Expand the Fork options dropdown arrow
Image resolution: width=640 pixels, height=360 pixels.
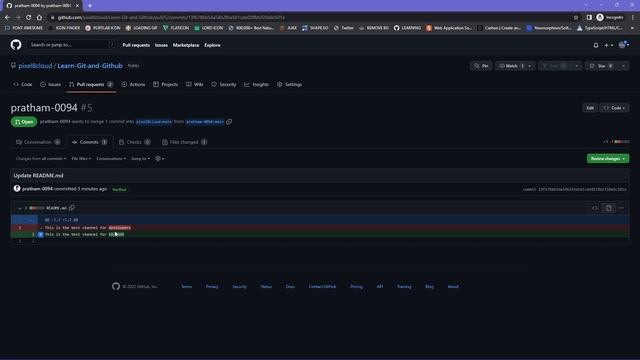point(576,66)
